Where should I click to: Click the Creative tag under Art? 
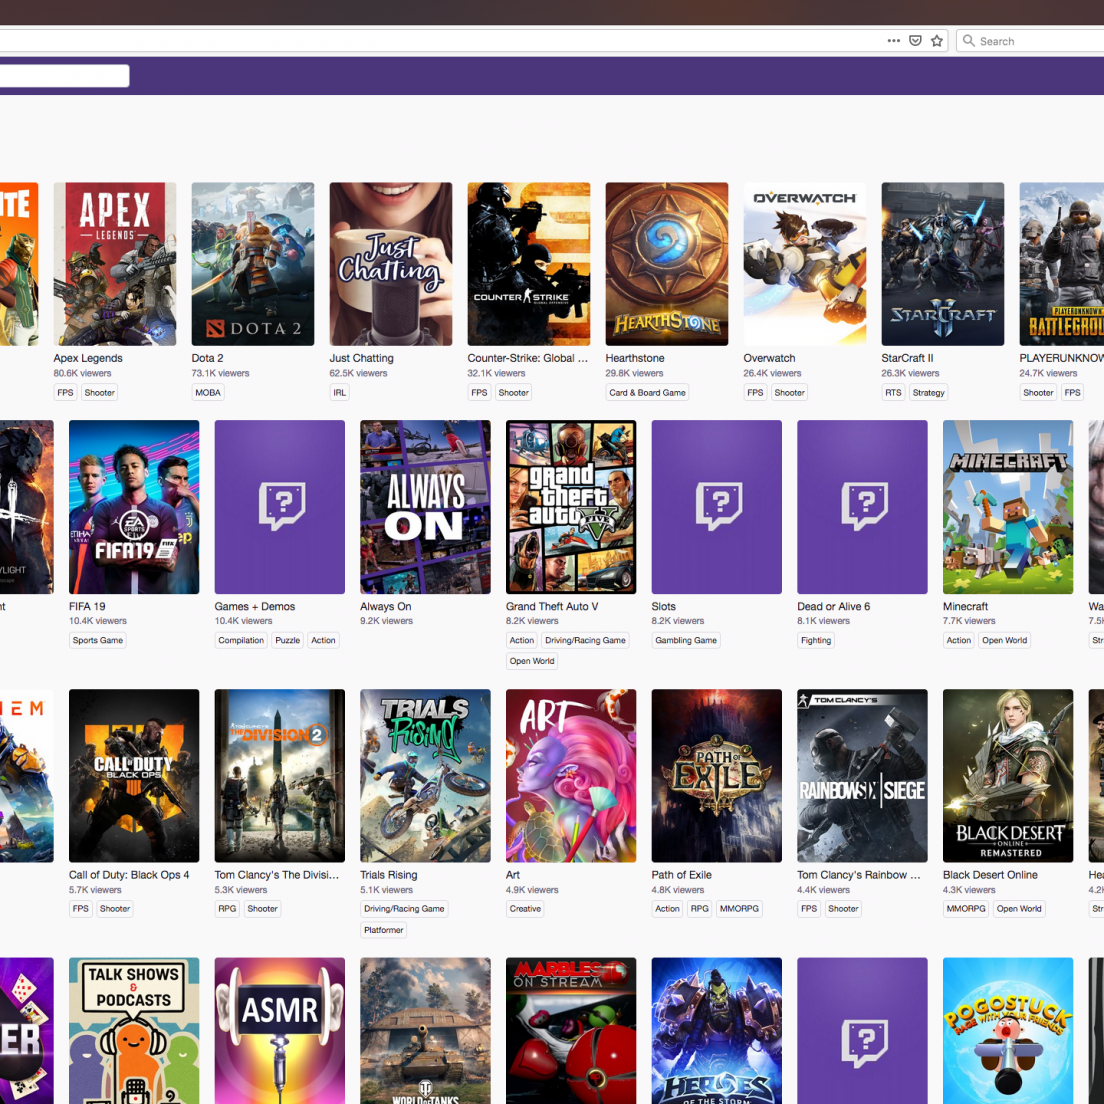coord(525,909)
